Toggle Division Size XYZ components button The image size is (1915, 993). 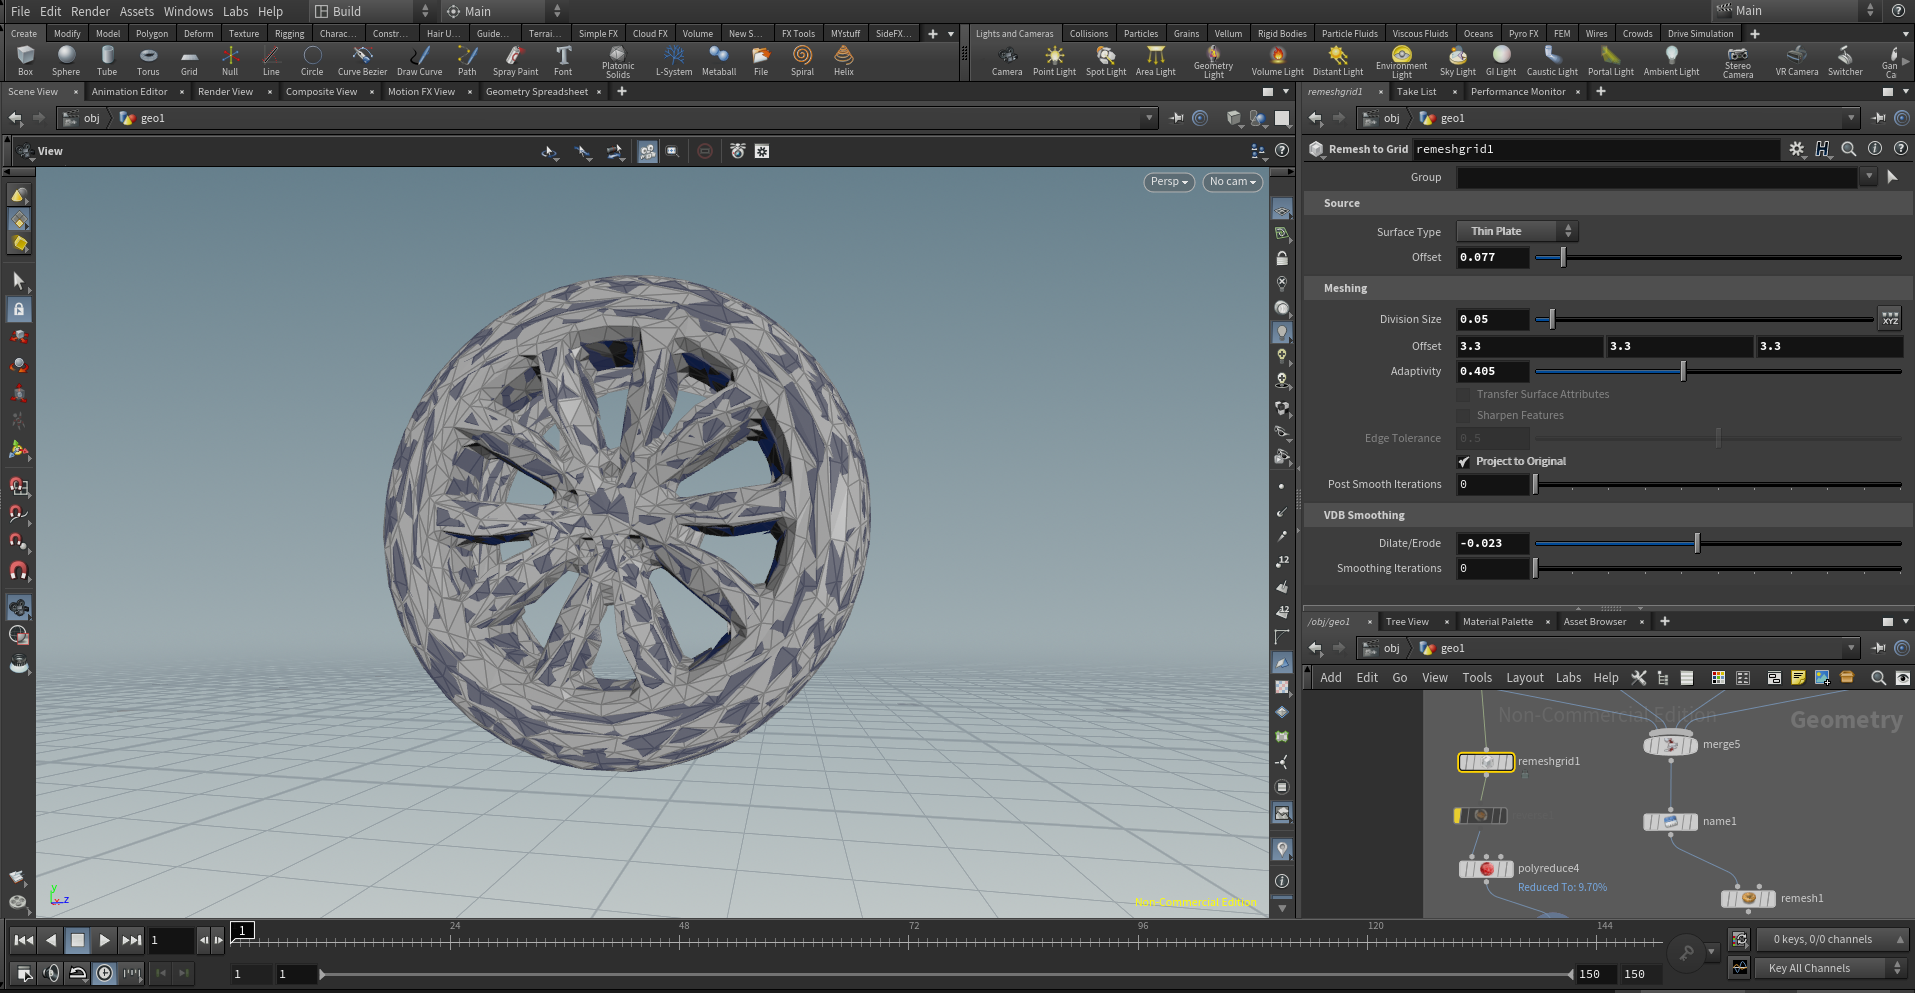(1889, 320)
